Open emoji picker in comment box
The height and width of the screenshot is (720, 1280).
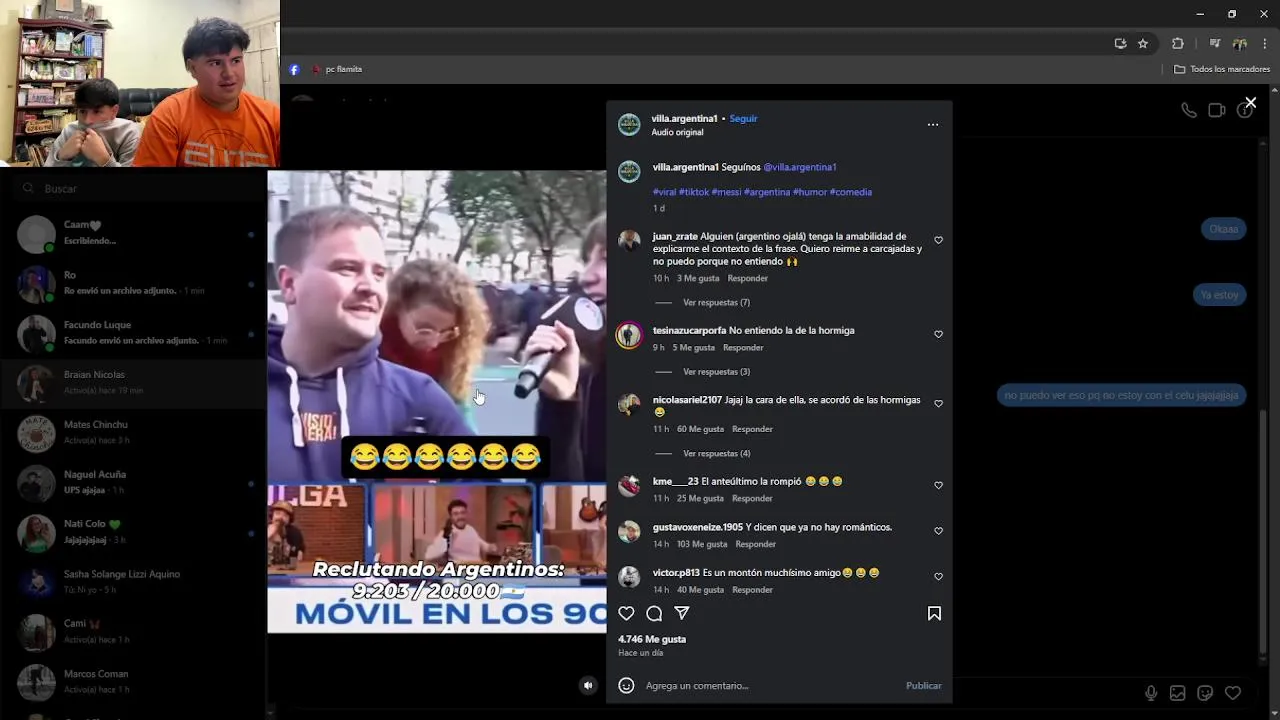[x=626, y=685]
